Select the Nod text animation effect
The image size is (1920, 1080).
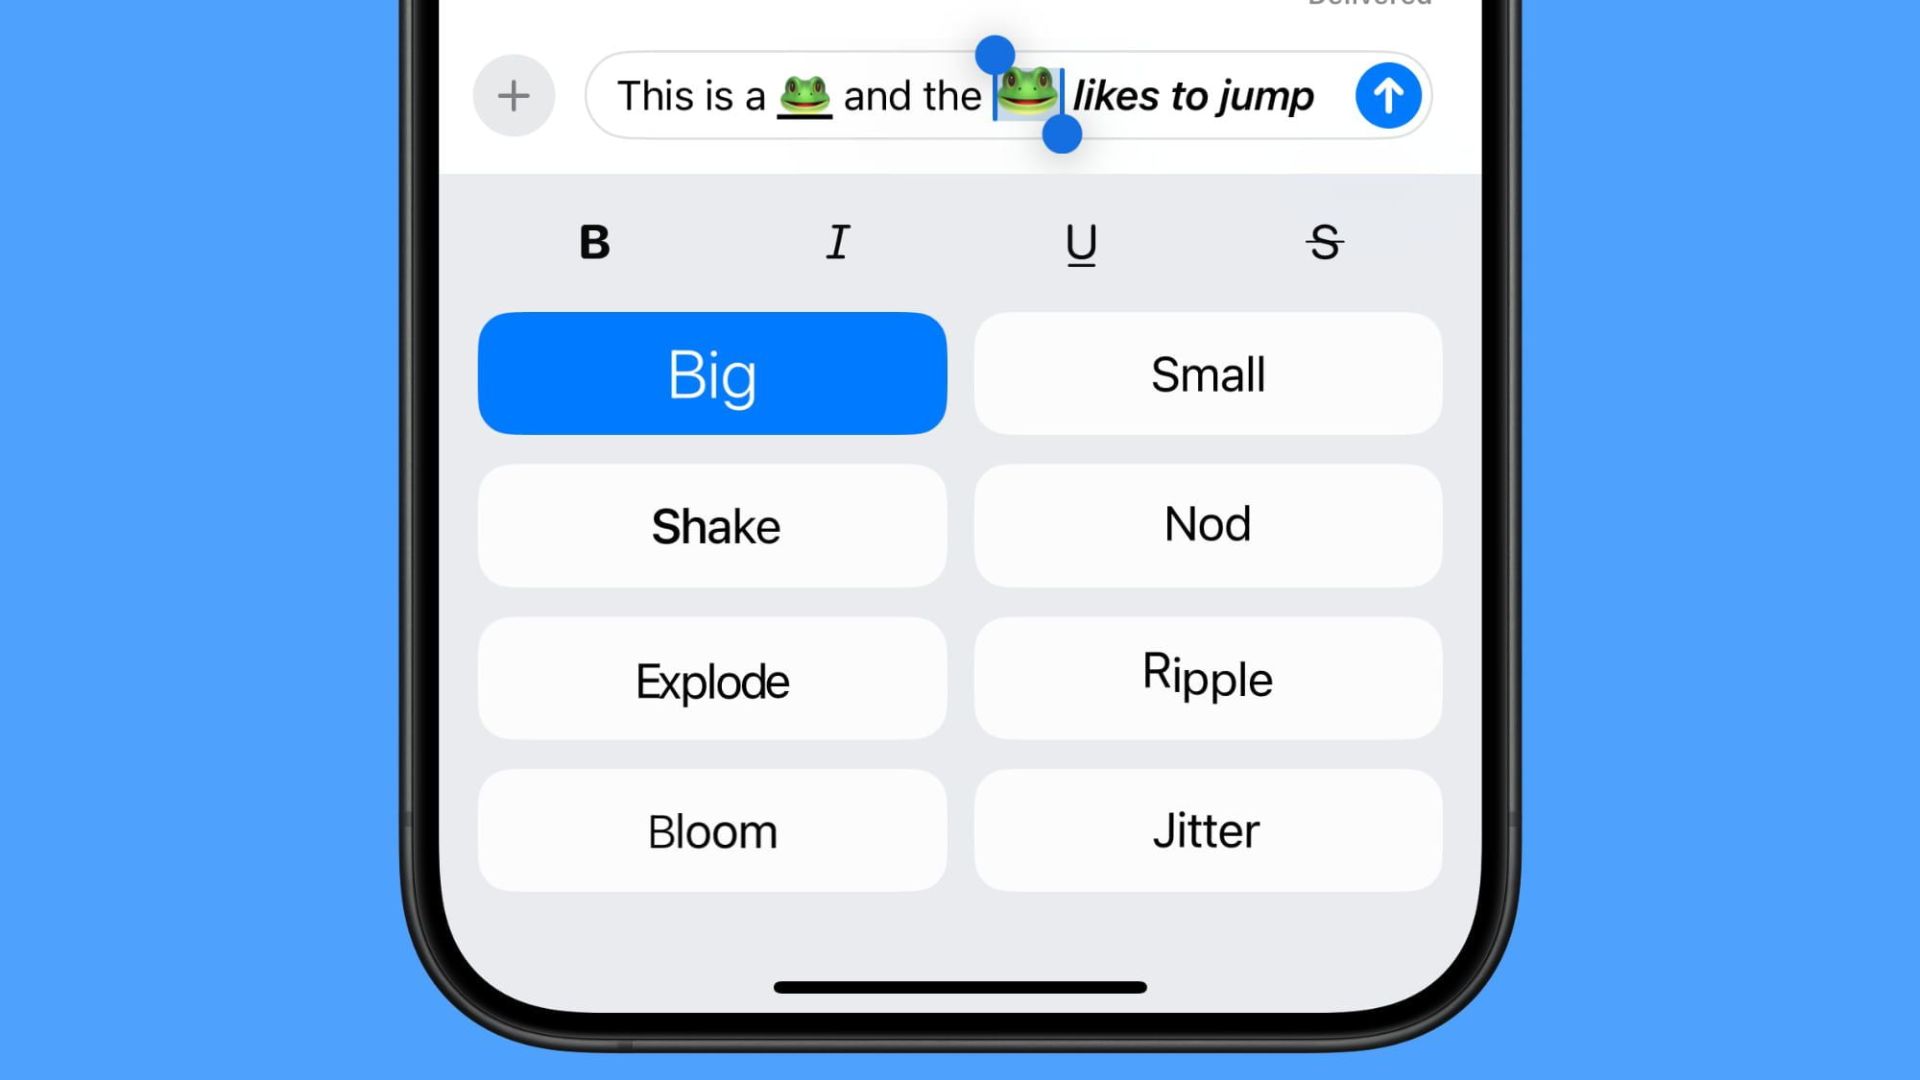pos(1207,525)
